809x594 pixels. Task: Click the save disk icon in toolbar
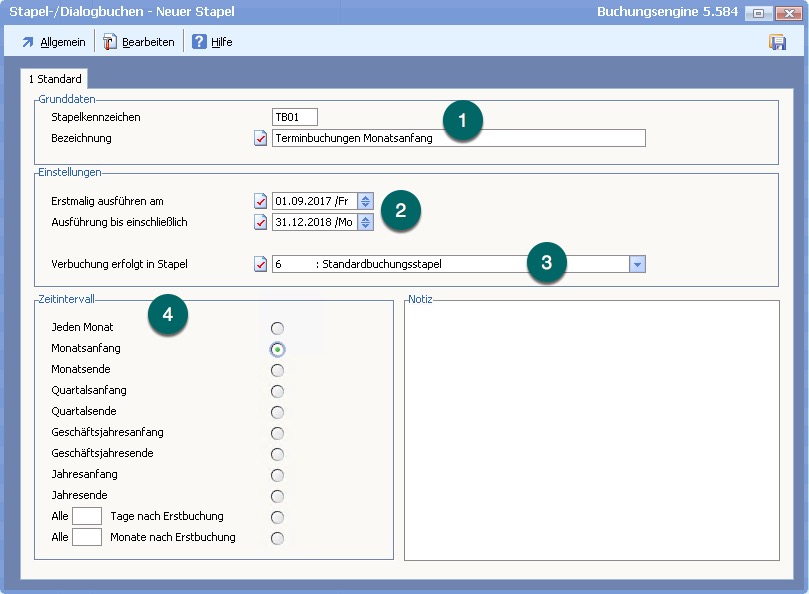pyautogui.click(x=777, y=42)
